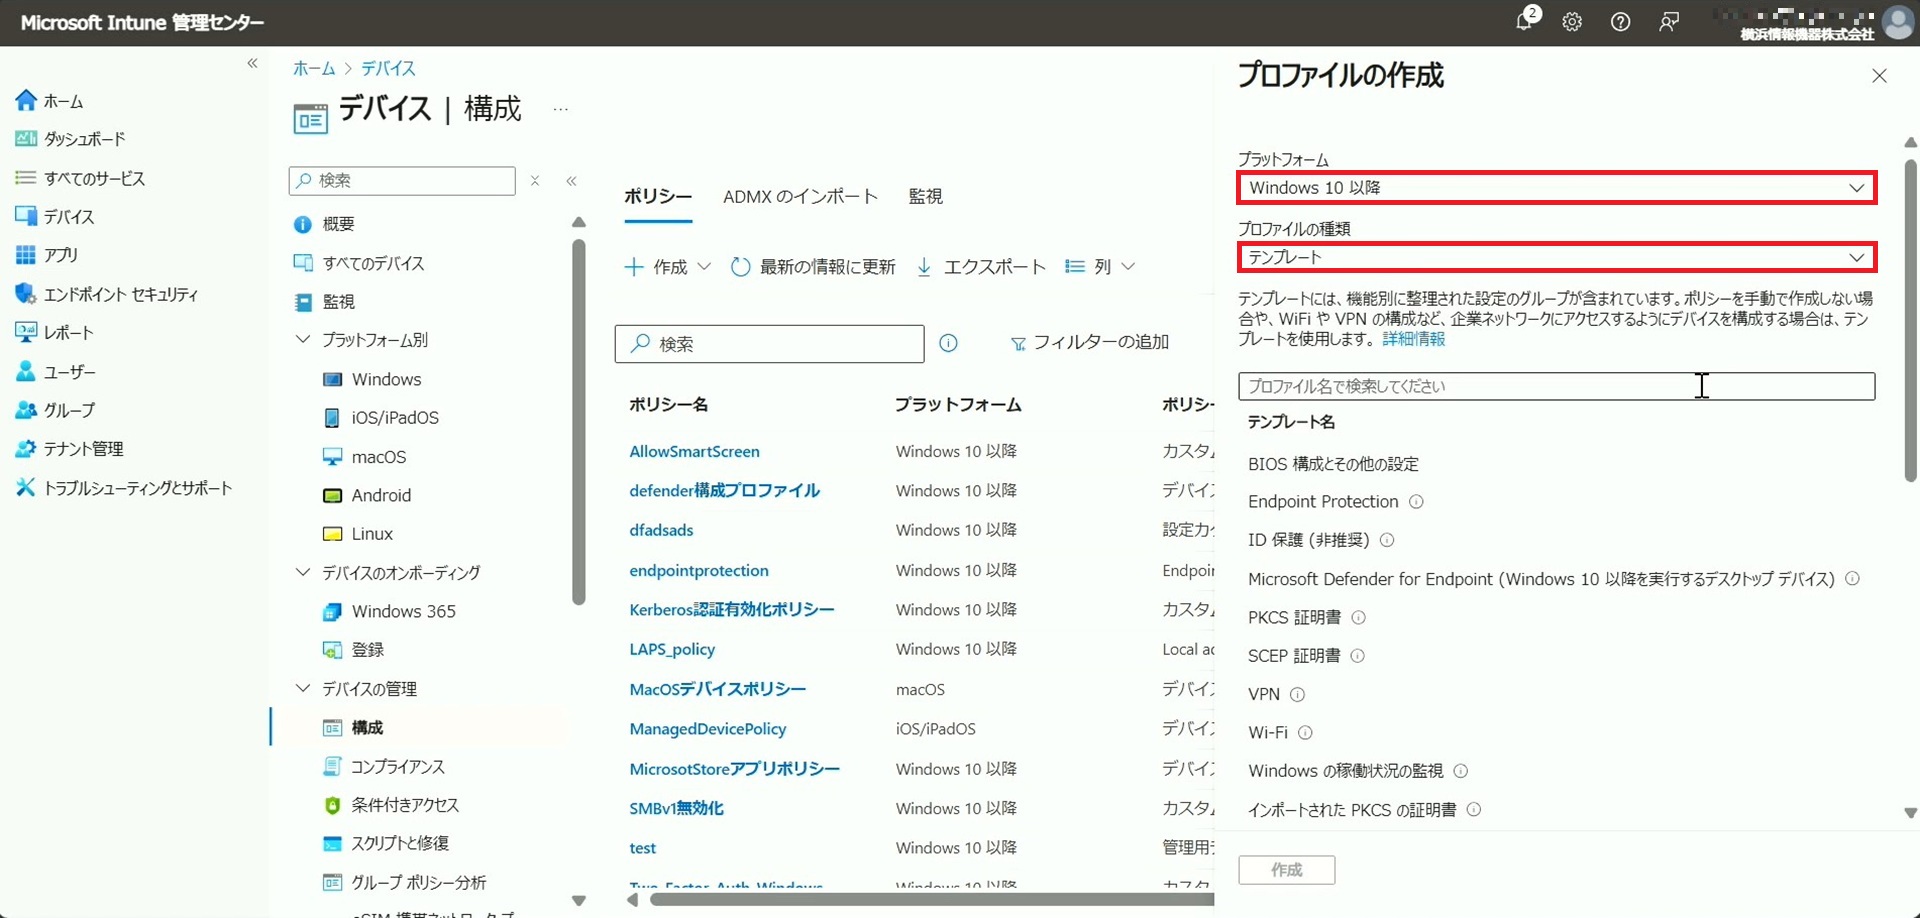Open エンドポイント セキュリティ in left navigation
Image resolution: width=1920 pixels, height=918 pixels.
coord(107,294)
